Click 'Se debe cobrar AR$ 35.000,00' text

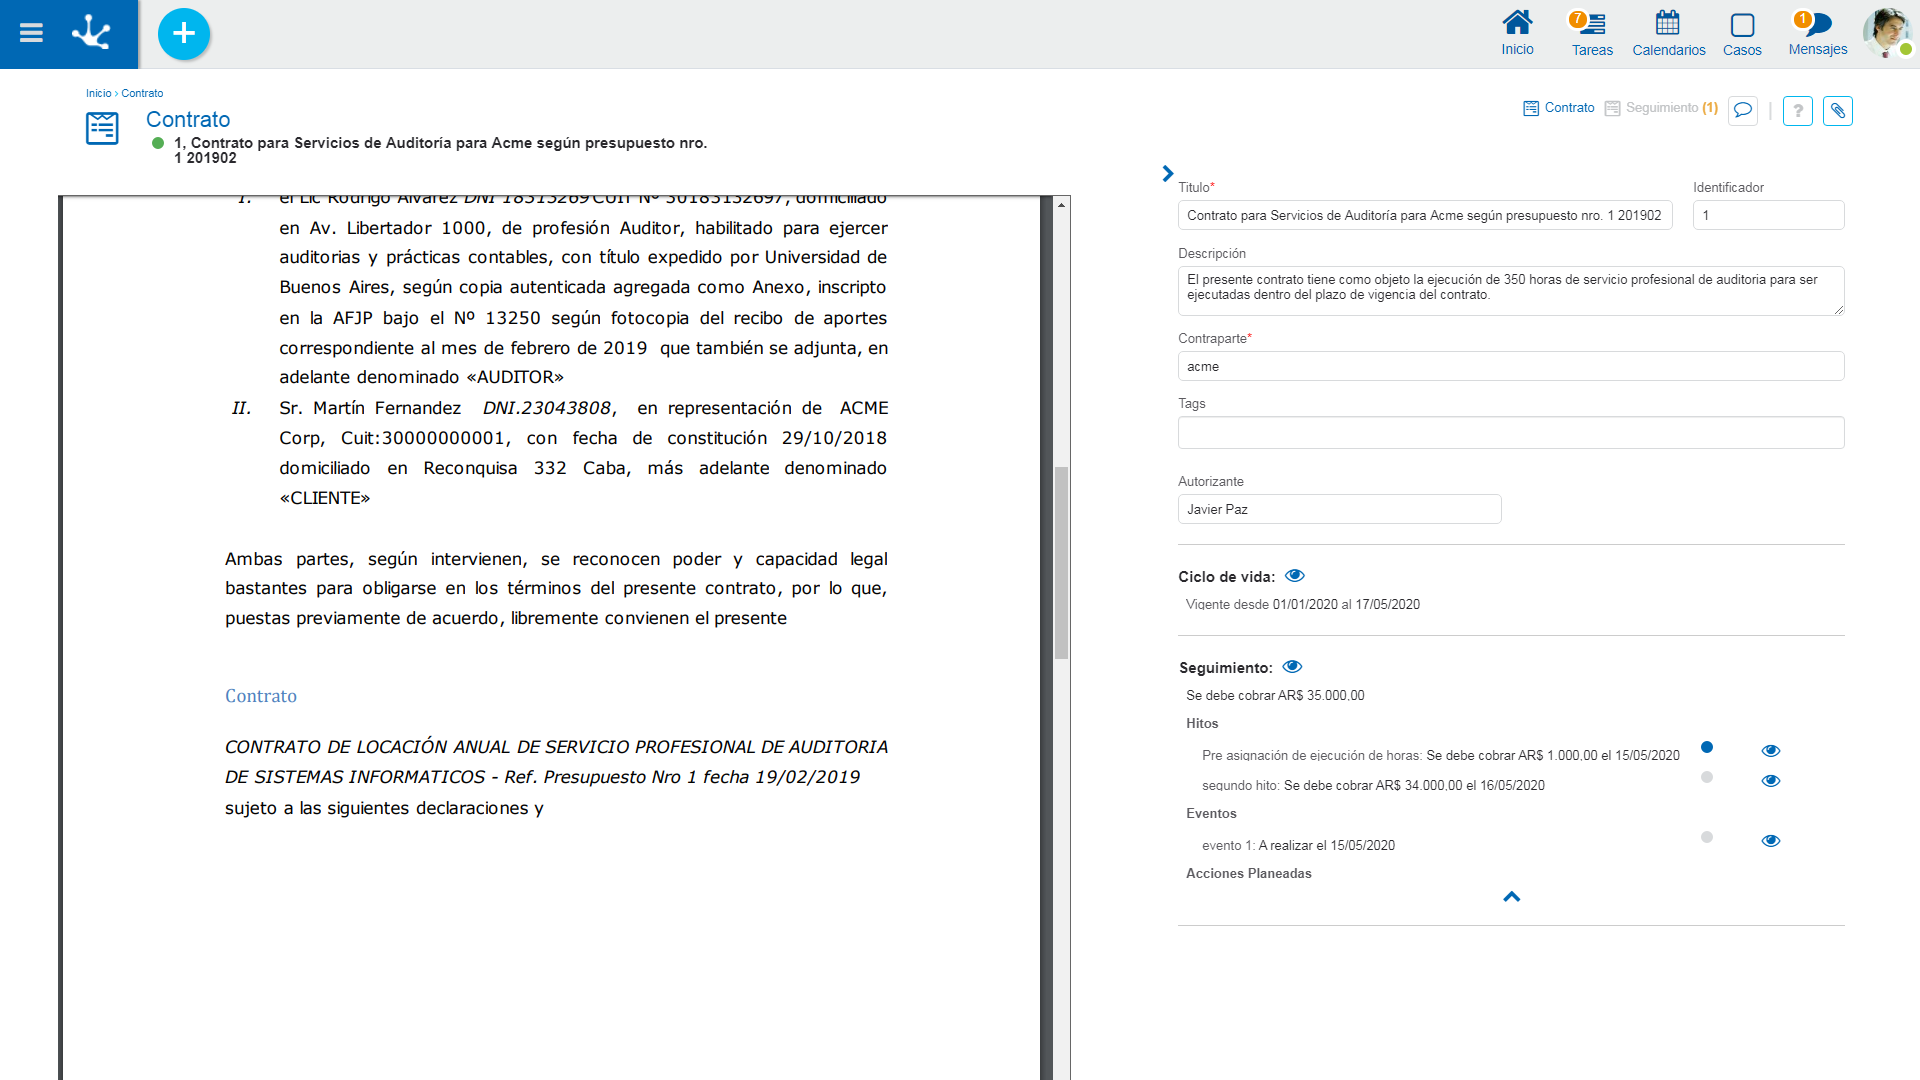coord(1275,696)
